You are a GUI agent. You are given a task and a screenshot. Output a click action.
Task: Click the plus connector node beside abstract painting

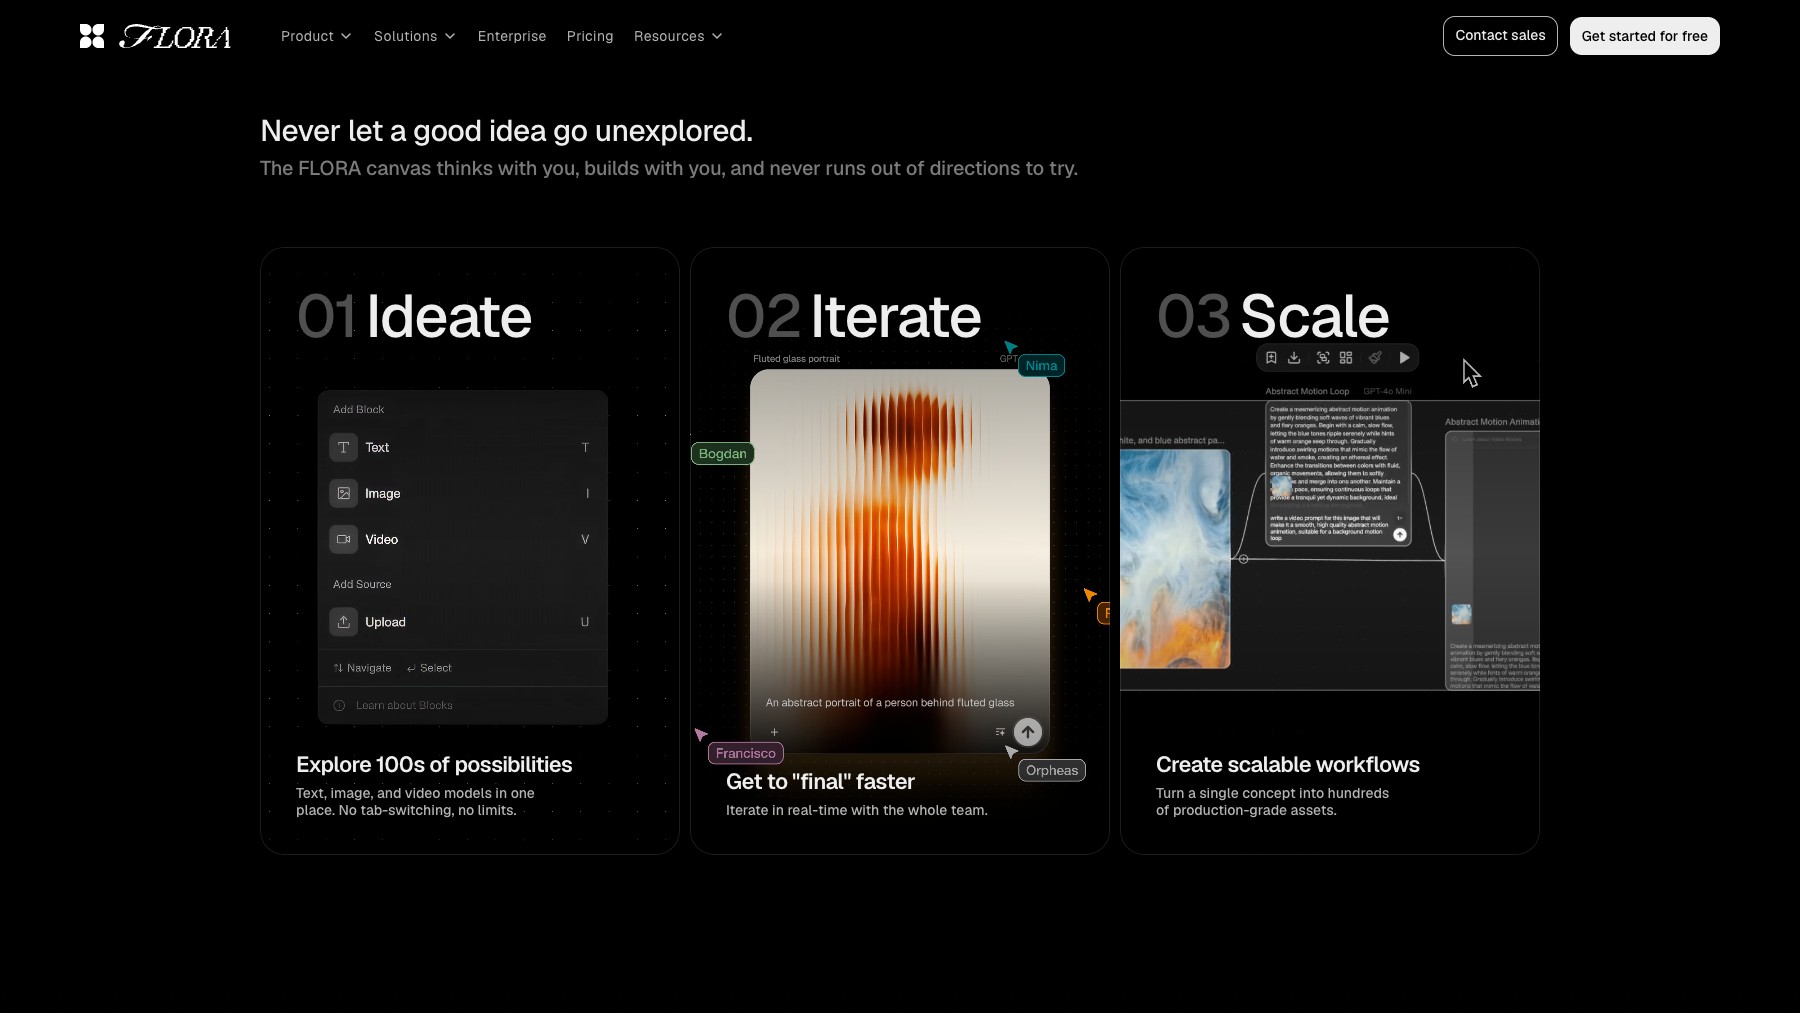coord(1243,559)
